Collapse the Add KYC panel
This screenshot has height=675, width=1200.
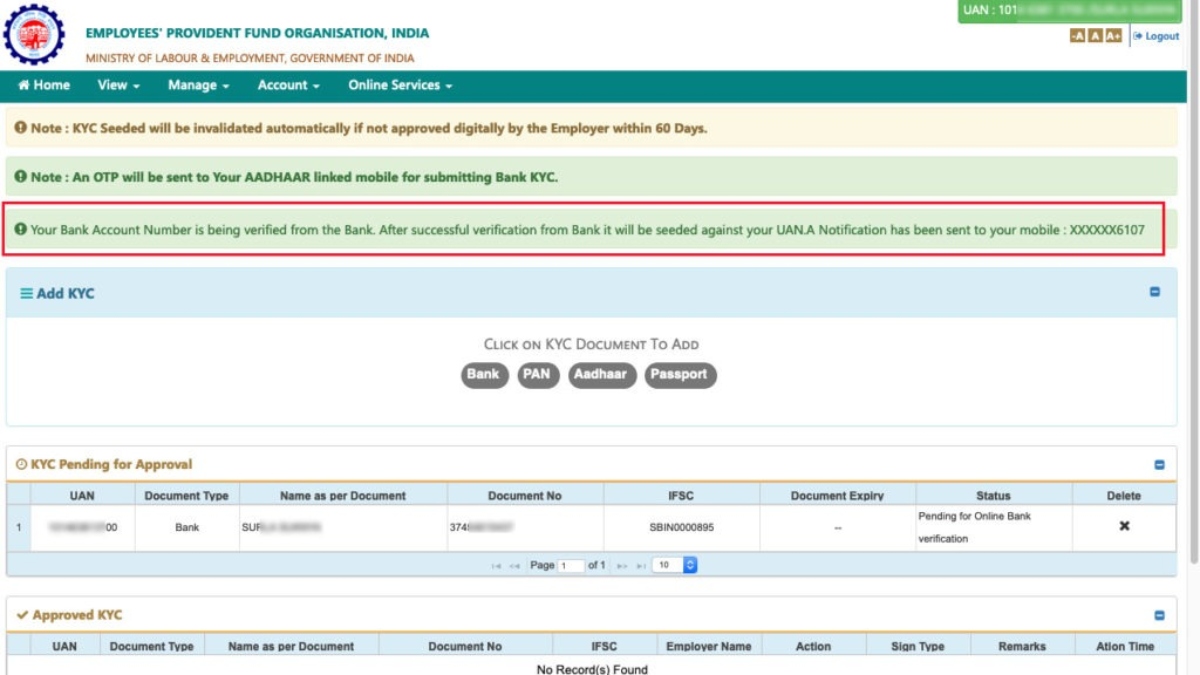click(x=1155, y=292)
